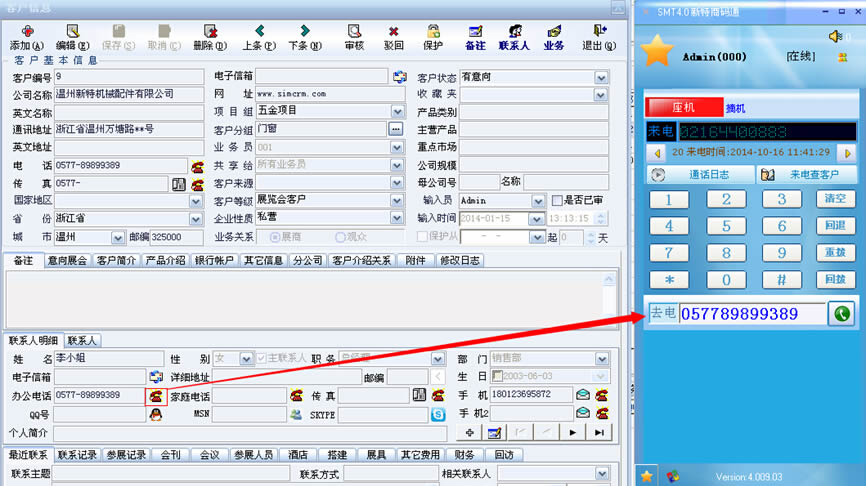Open the 联系人 toolbar icon

coord(514,37)
